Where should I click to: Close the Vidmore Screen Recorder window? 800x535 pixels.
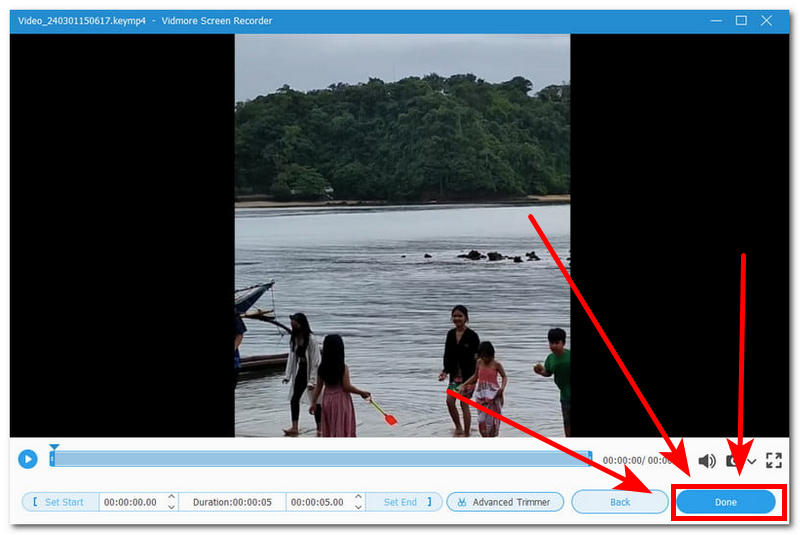(x=766, y=20)
